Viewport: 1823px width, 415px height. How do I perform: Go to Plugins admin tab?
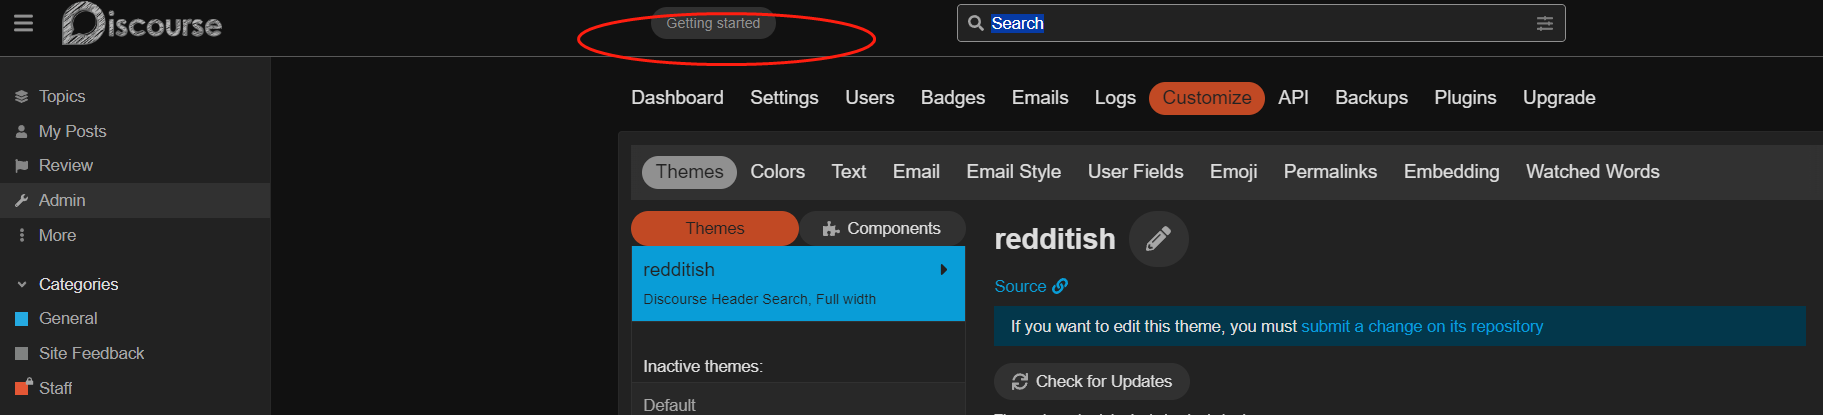[1464, 98]
